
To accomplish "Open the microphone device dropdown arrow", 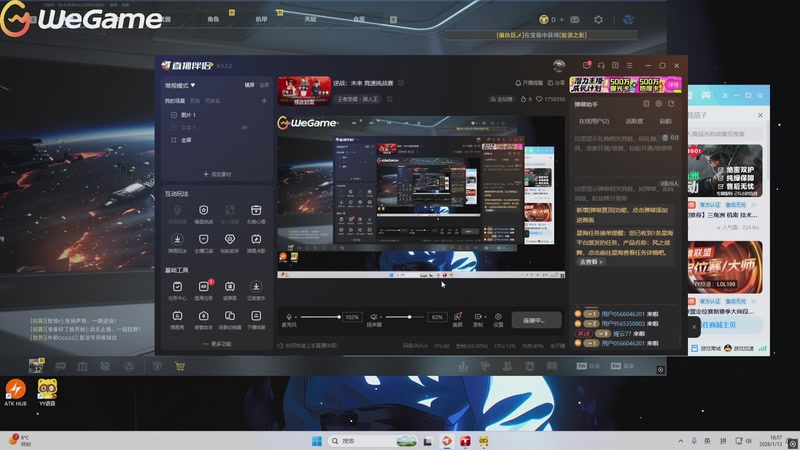I will pos(295,317).
